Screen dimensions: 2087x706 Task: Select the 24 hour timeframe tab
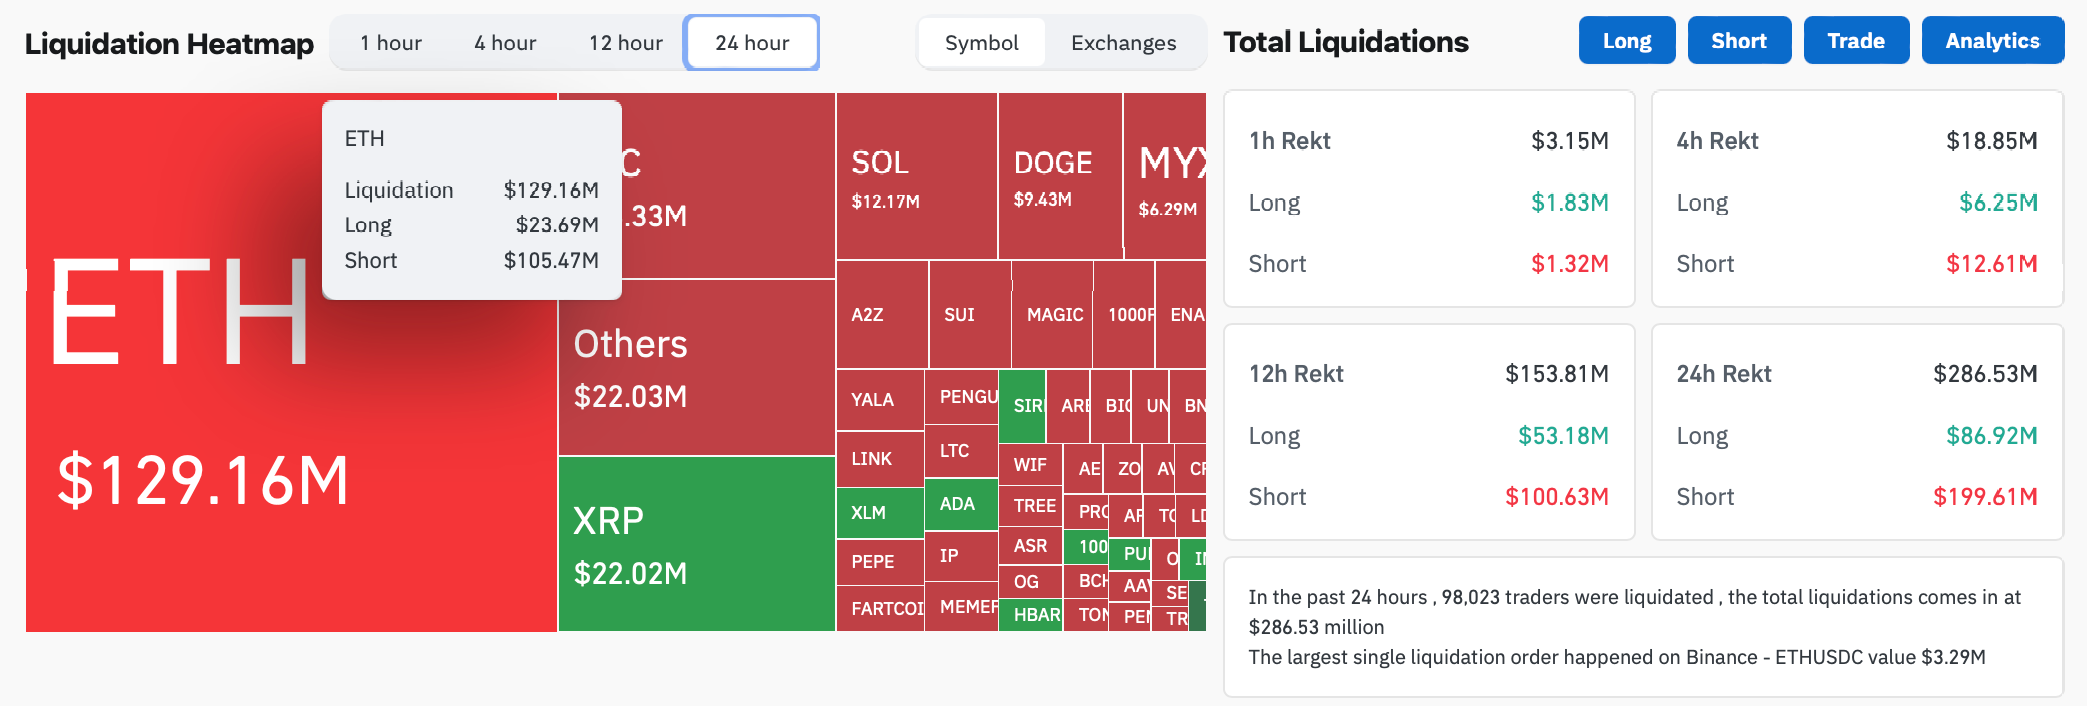coord(752,43)
